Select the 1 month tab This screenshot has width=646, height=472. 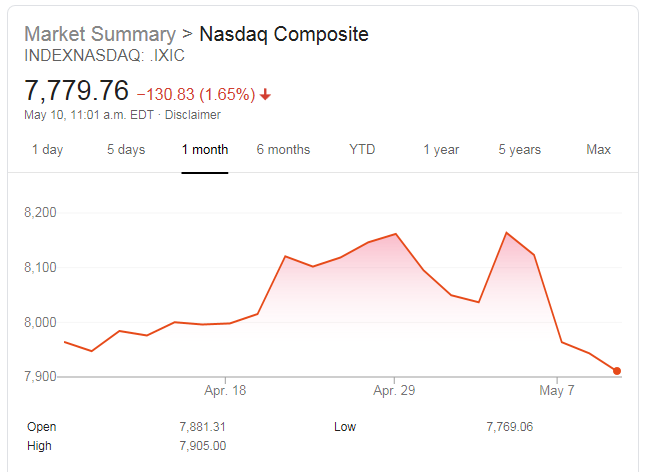pyautogui.click(x=205, y=150)
